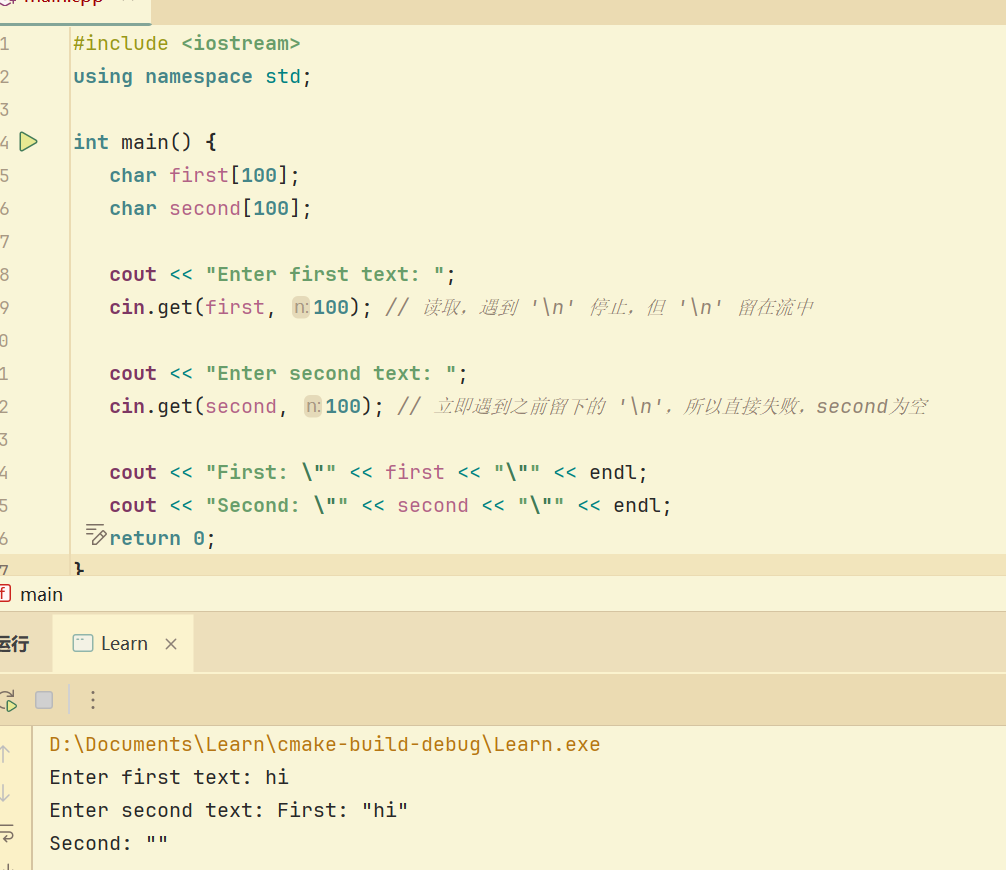Click the n: parameter hint on first cin.get
Image resolution: width=1006 pixels, height=870 pixels.
pyautogui.click(x=301, y=308)
